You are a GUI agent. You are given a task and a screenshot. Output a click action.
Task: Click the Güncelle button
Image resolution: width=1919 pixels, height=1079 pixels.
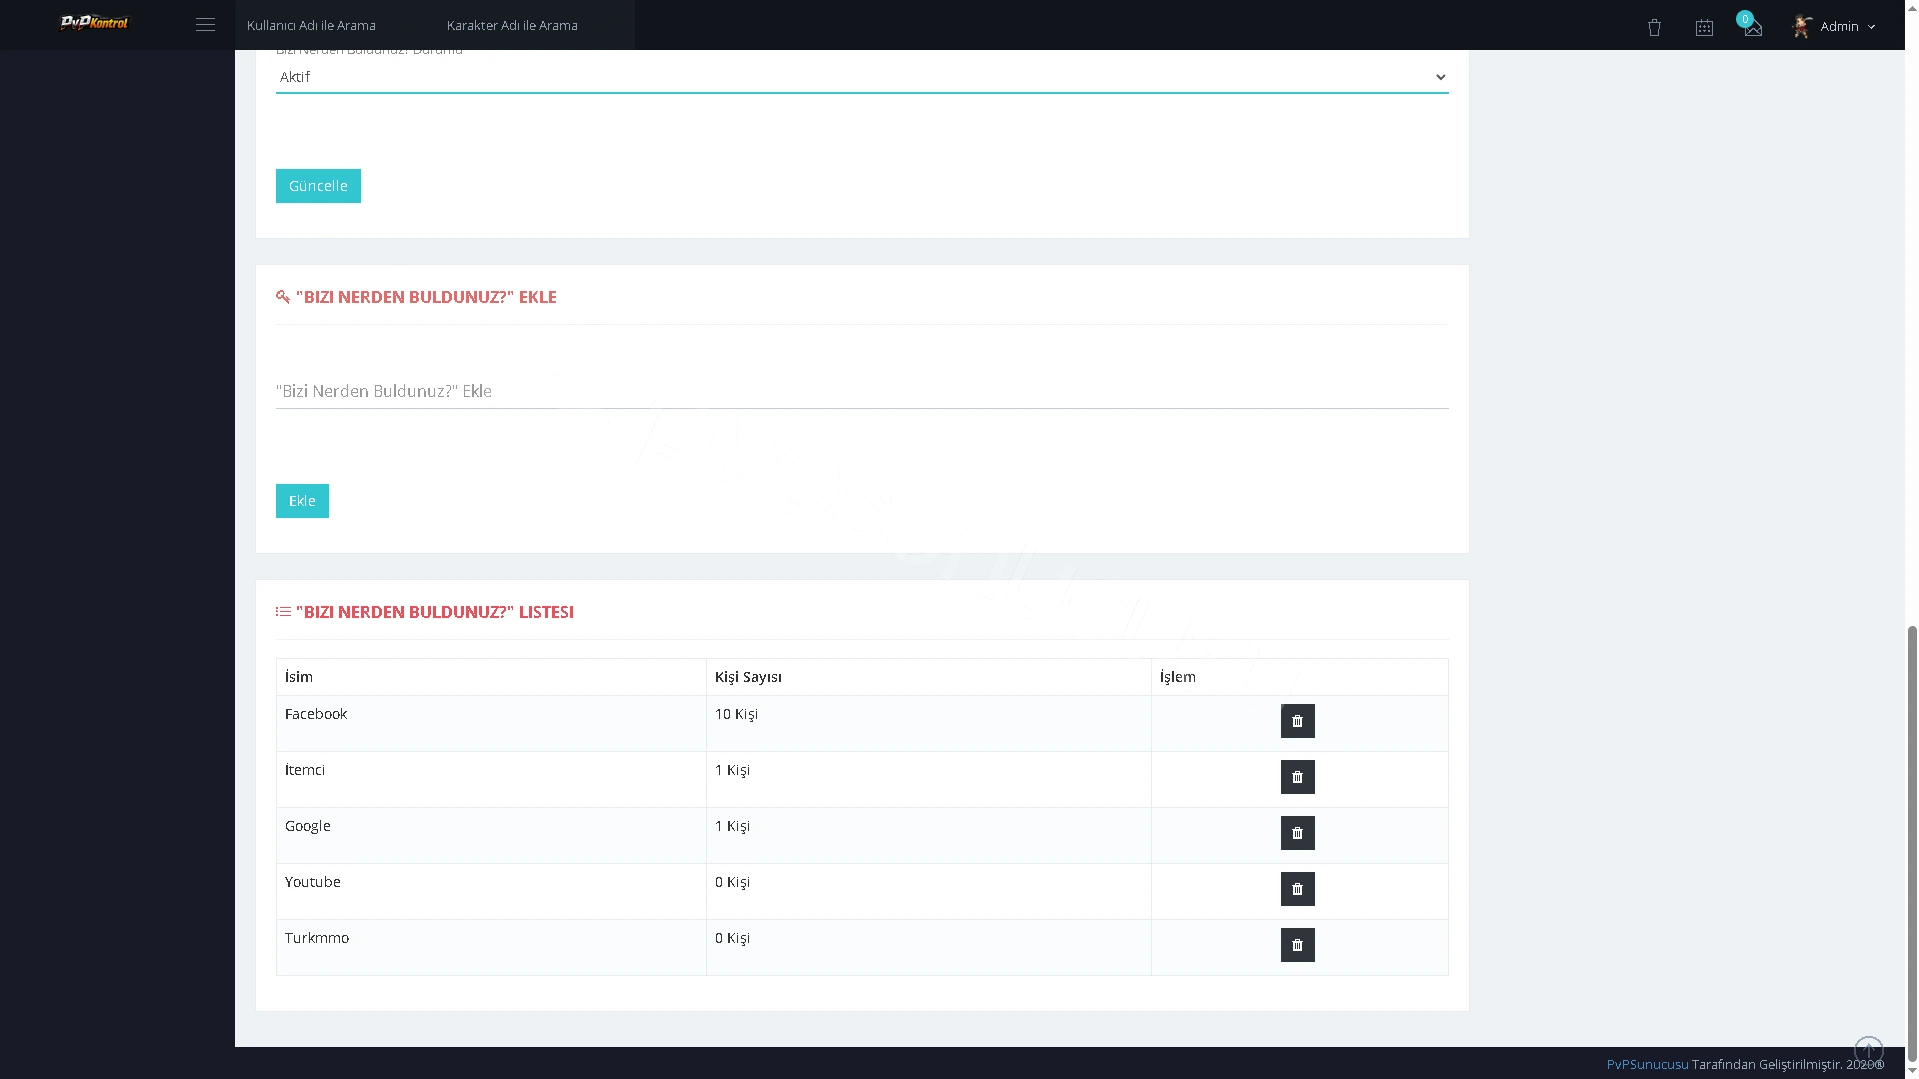pyautogui.click(x=318, y=186)
